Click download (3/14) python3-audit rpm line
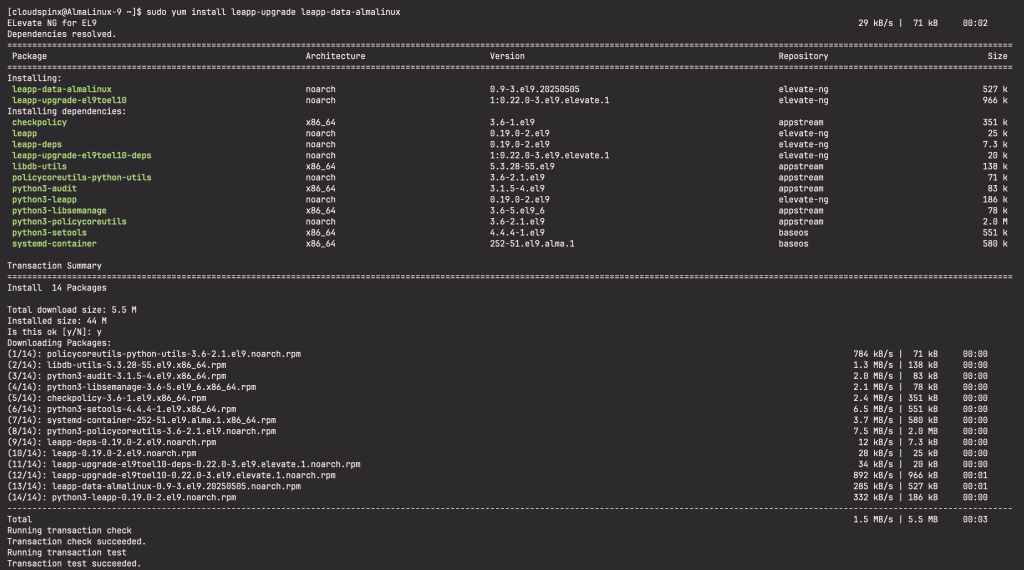 click(117, 377)
